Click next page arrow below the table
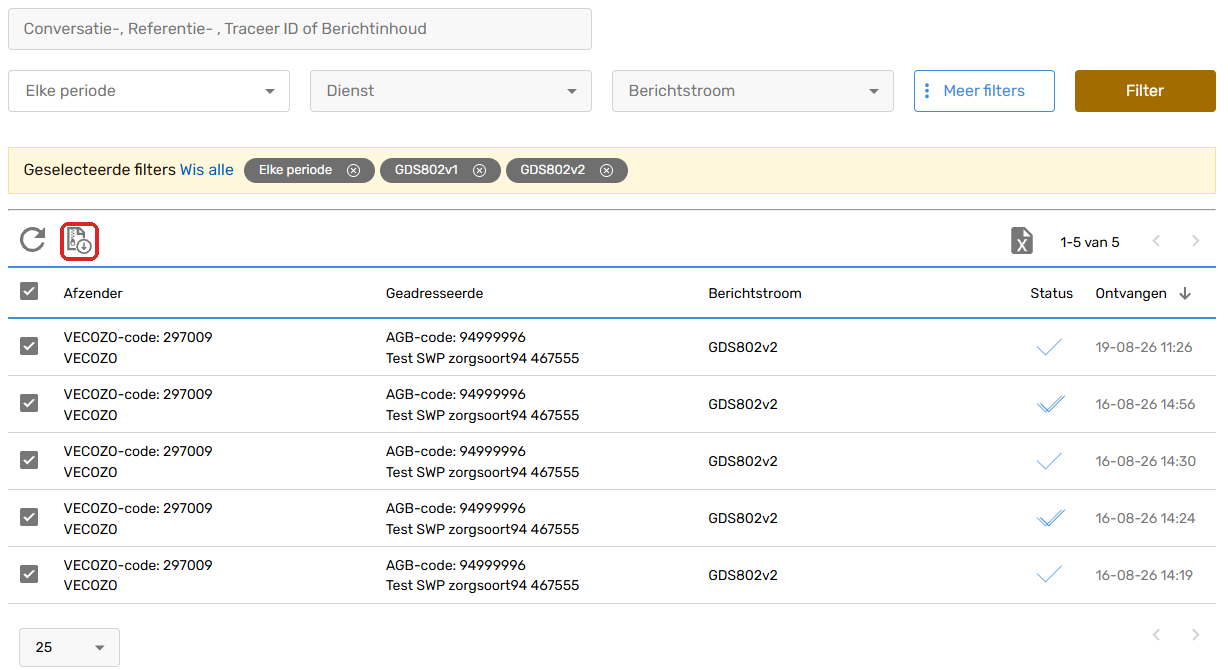Viewport: 1228px width, 670px height. pyautogui.click(x=1195, y=635)
